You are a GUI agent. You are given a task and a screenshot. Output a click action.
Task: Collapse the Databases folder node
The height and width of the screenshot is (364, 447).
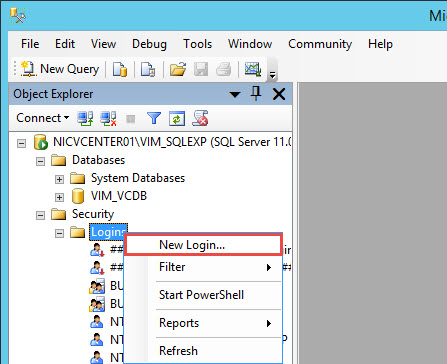tap(40, 162)
